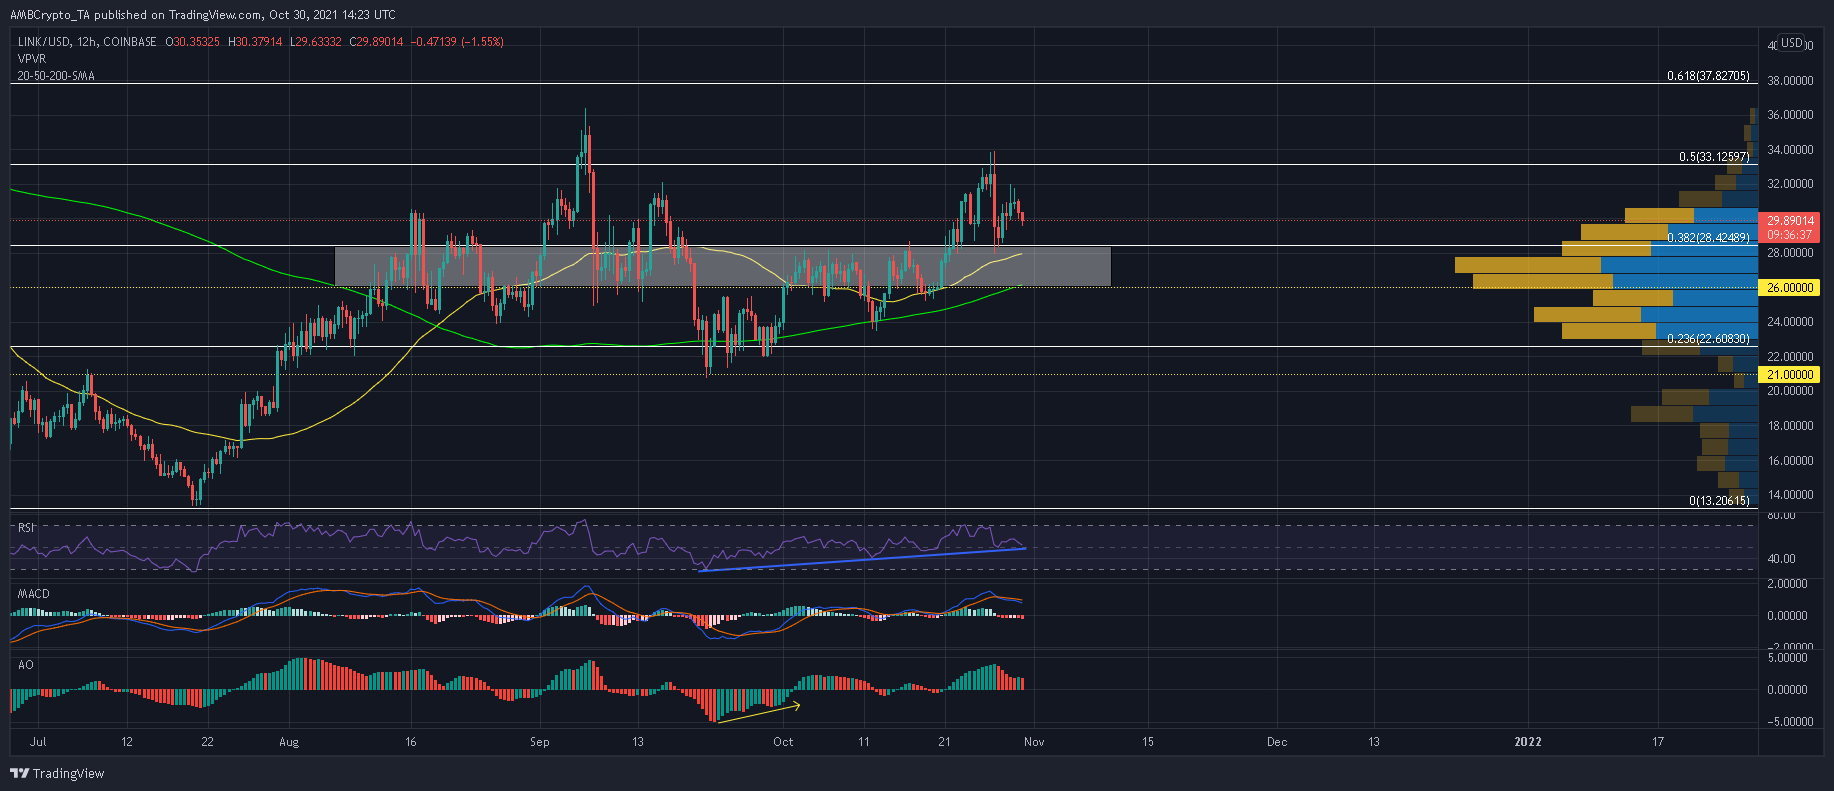Image resolution: width=1834 pixels, height=791 pixels.
Task: Click the 5.00000 level on the AO axis
Action: (1787, 658)
